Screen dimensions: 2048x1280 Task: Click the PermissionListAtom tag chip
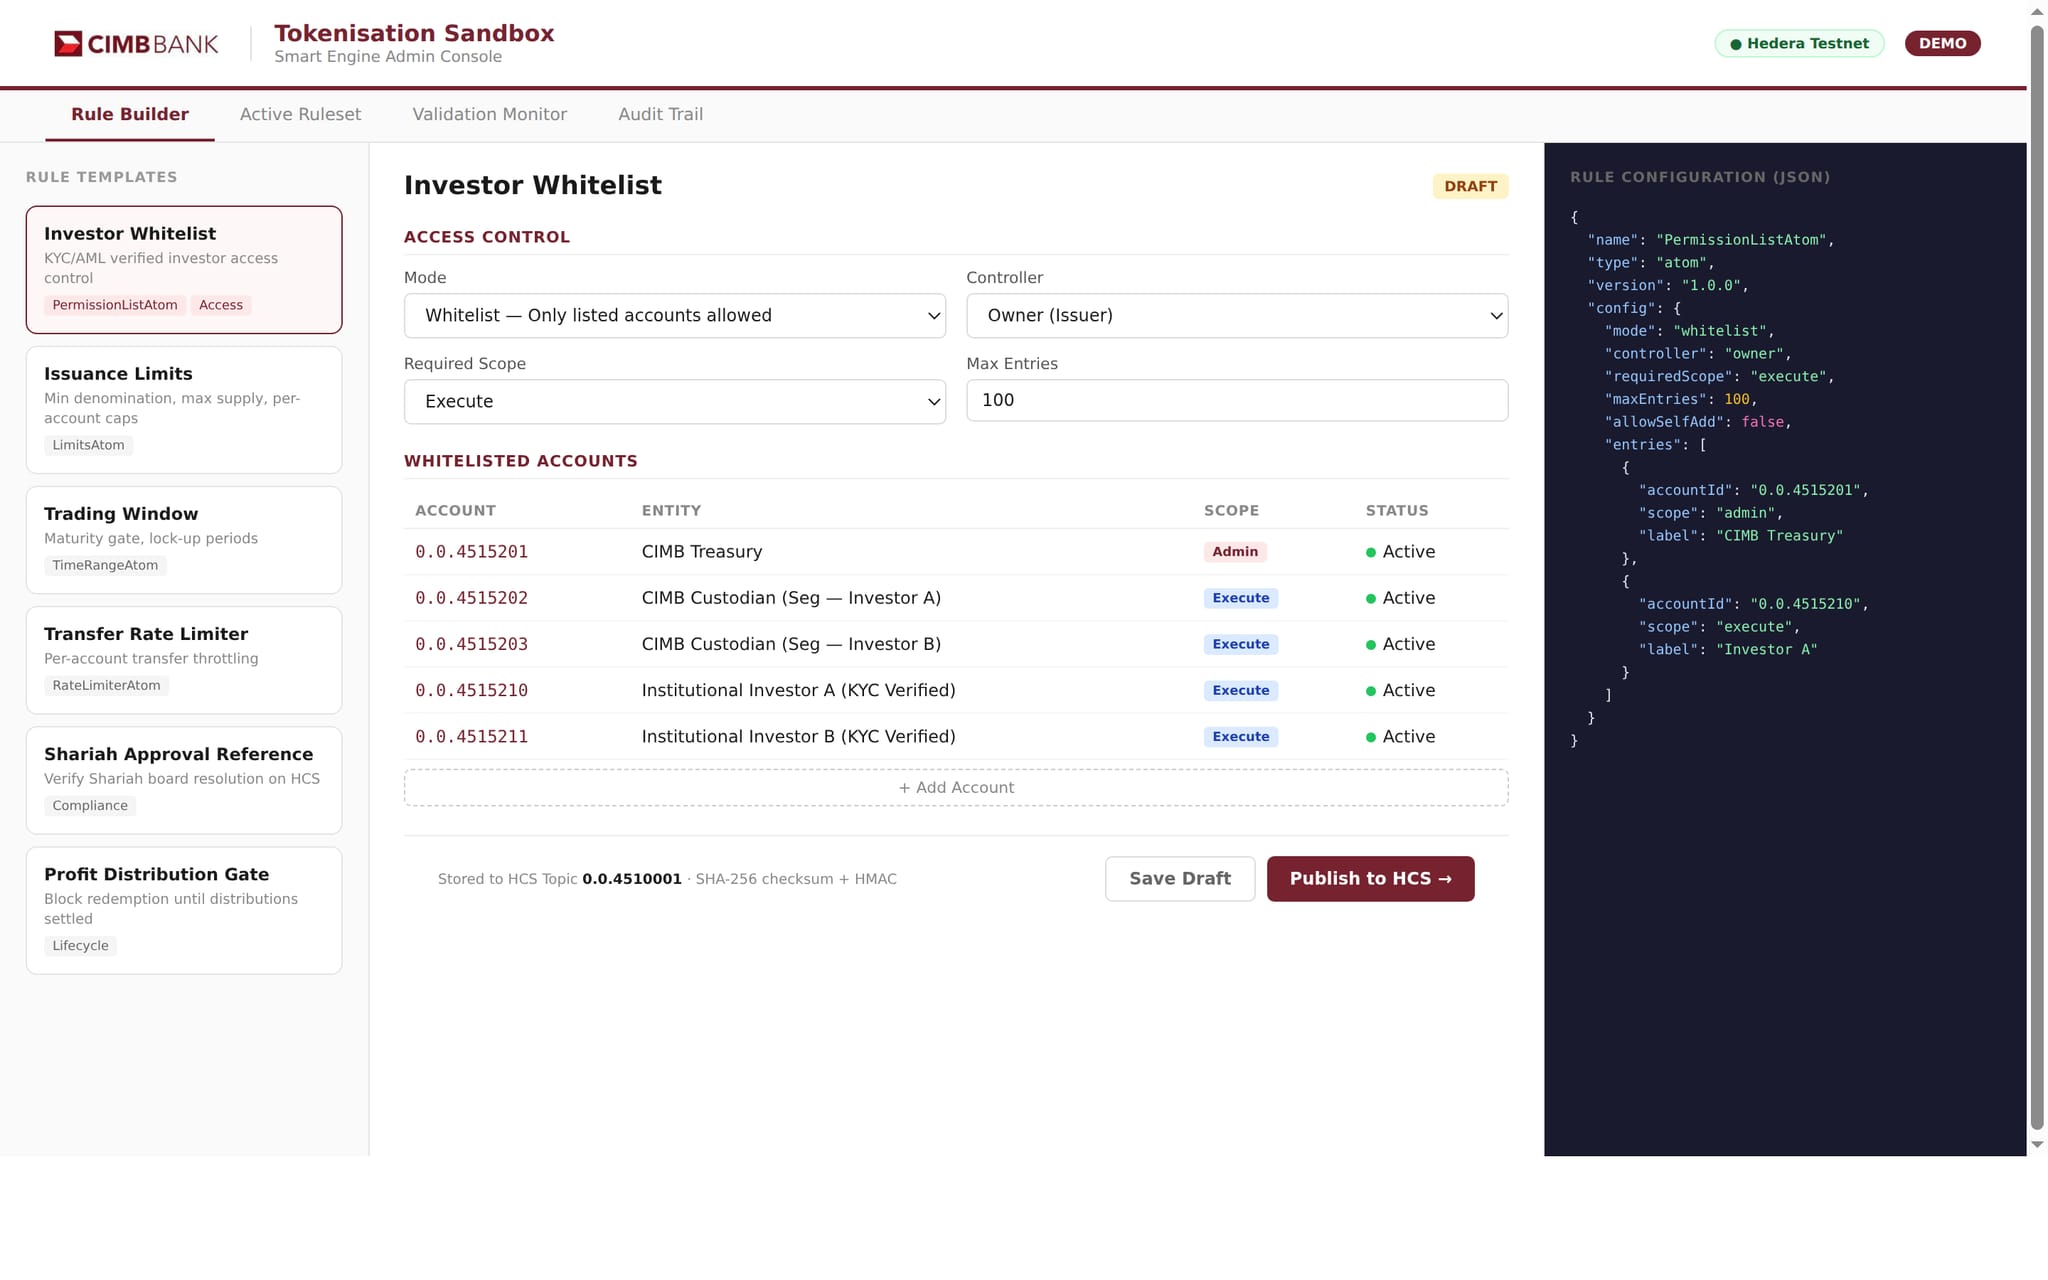pyautogui.click(x=114, y=305)
